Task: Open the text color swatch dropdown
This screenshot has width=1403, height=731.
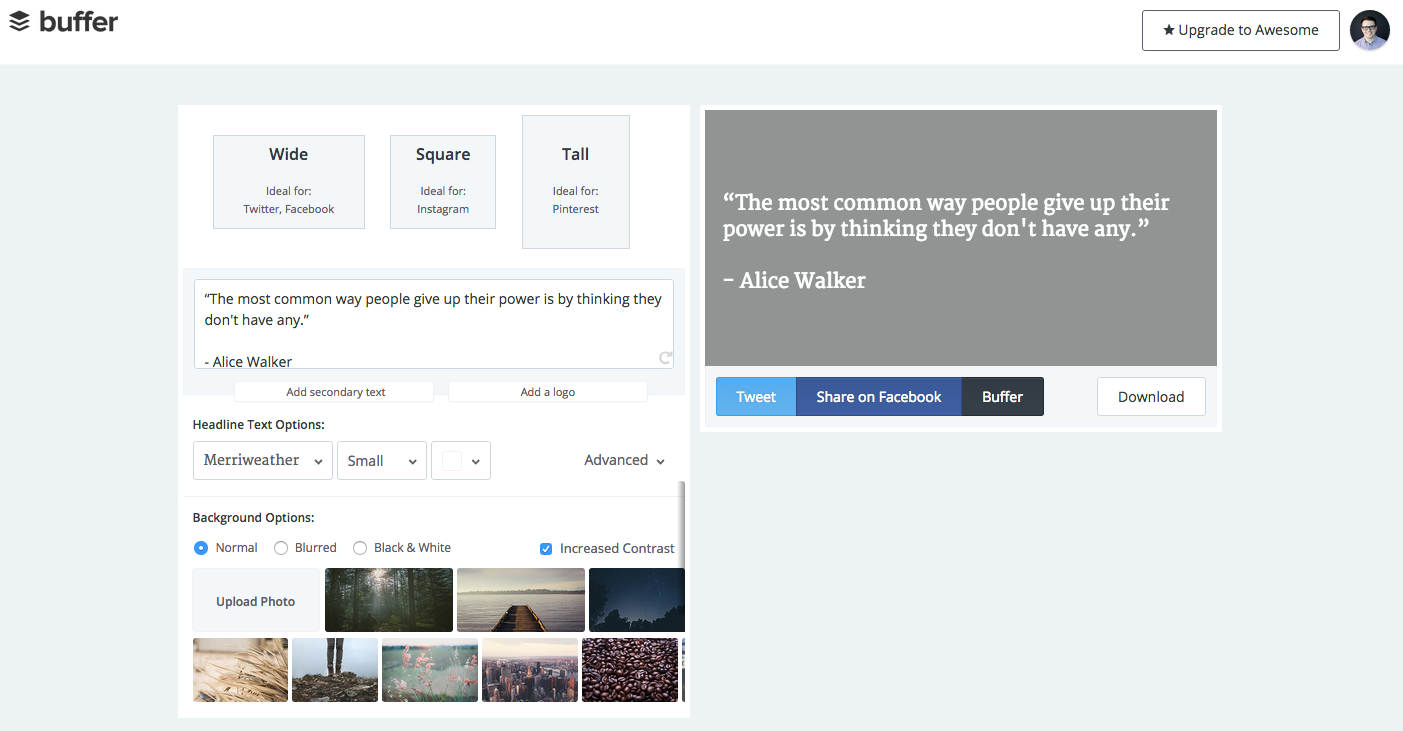Action: tap(461, 460)
